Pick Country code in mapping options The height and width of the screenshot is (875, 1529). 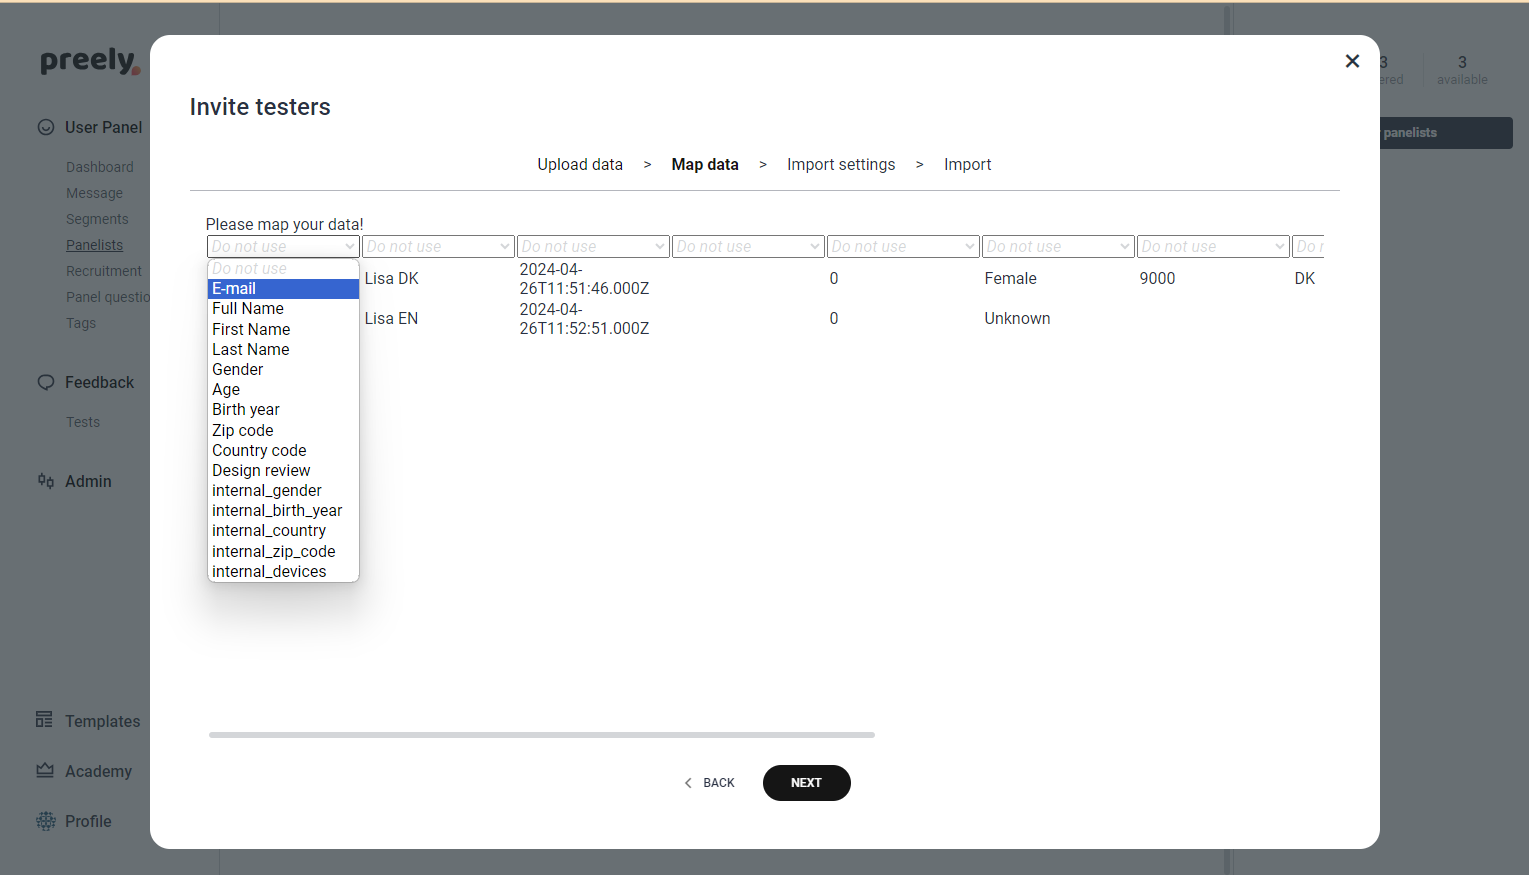(283, 450)
